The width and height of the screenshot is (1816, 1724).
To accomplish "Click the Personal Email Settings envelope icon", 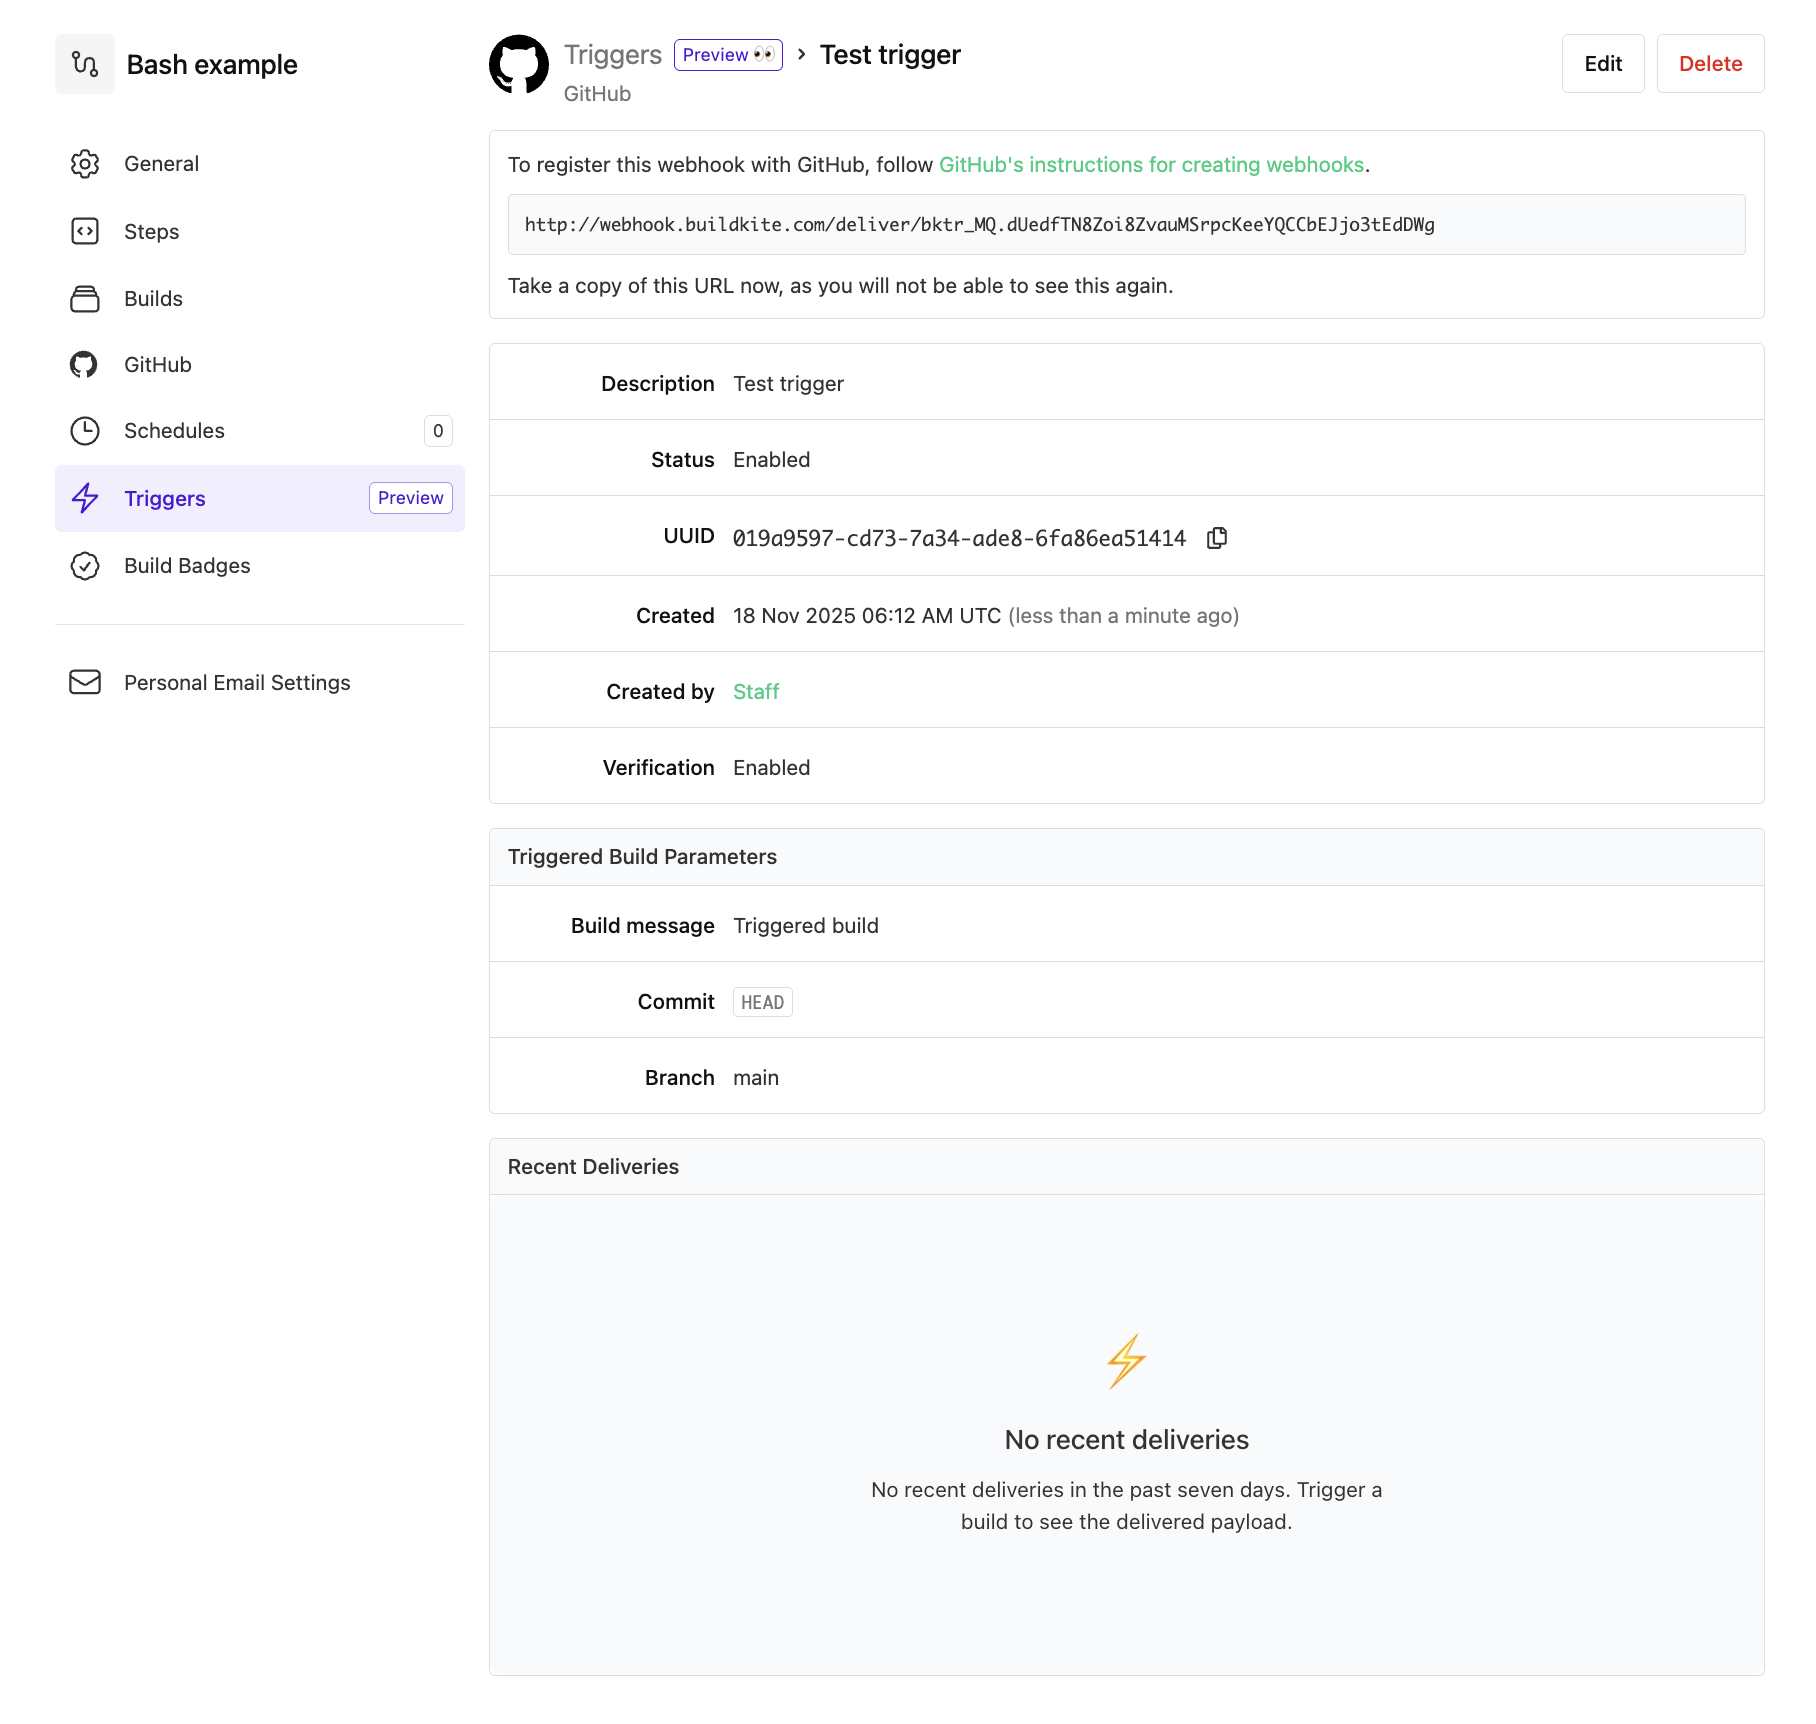I will 85,682.
